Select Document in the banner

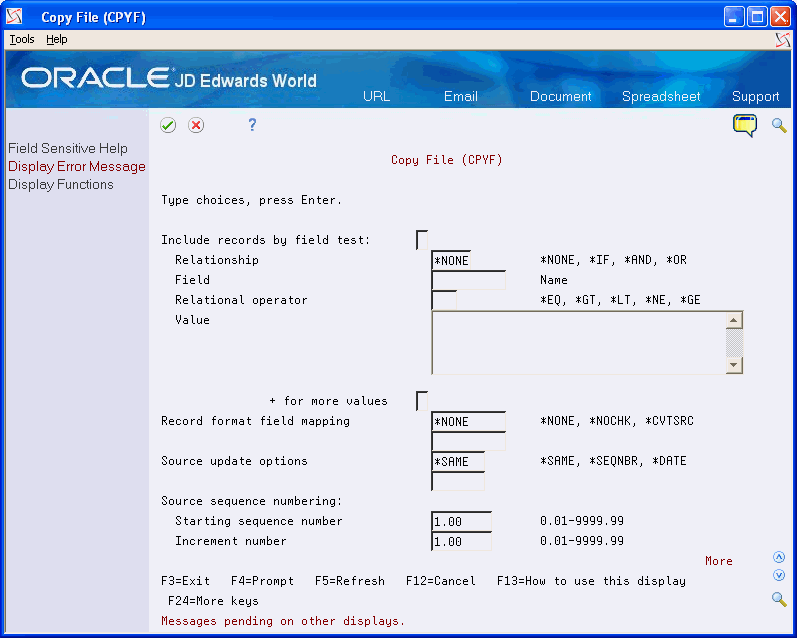pos(561,96)
